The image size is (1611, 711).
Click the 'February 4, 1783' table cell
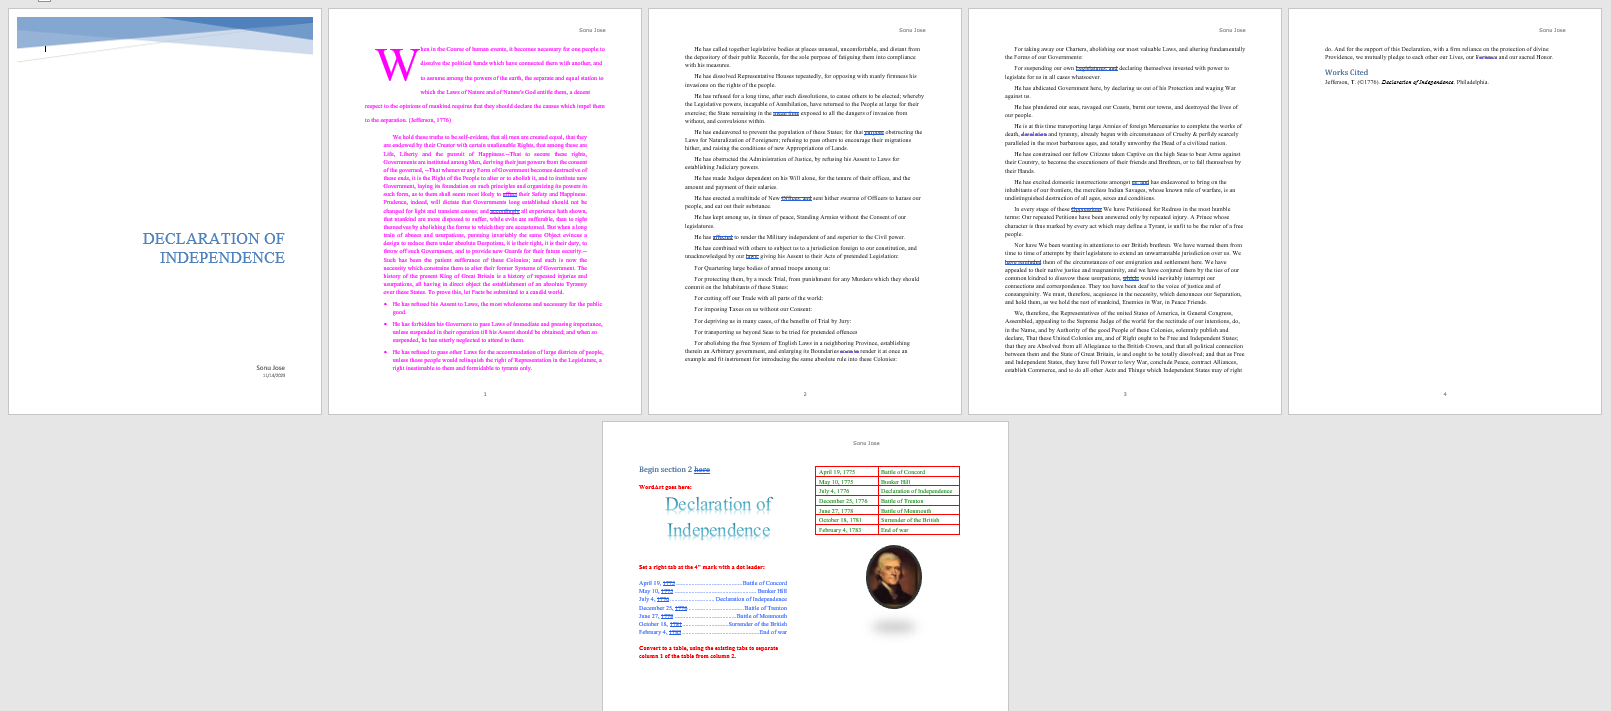846,530
